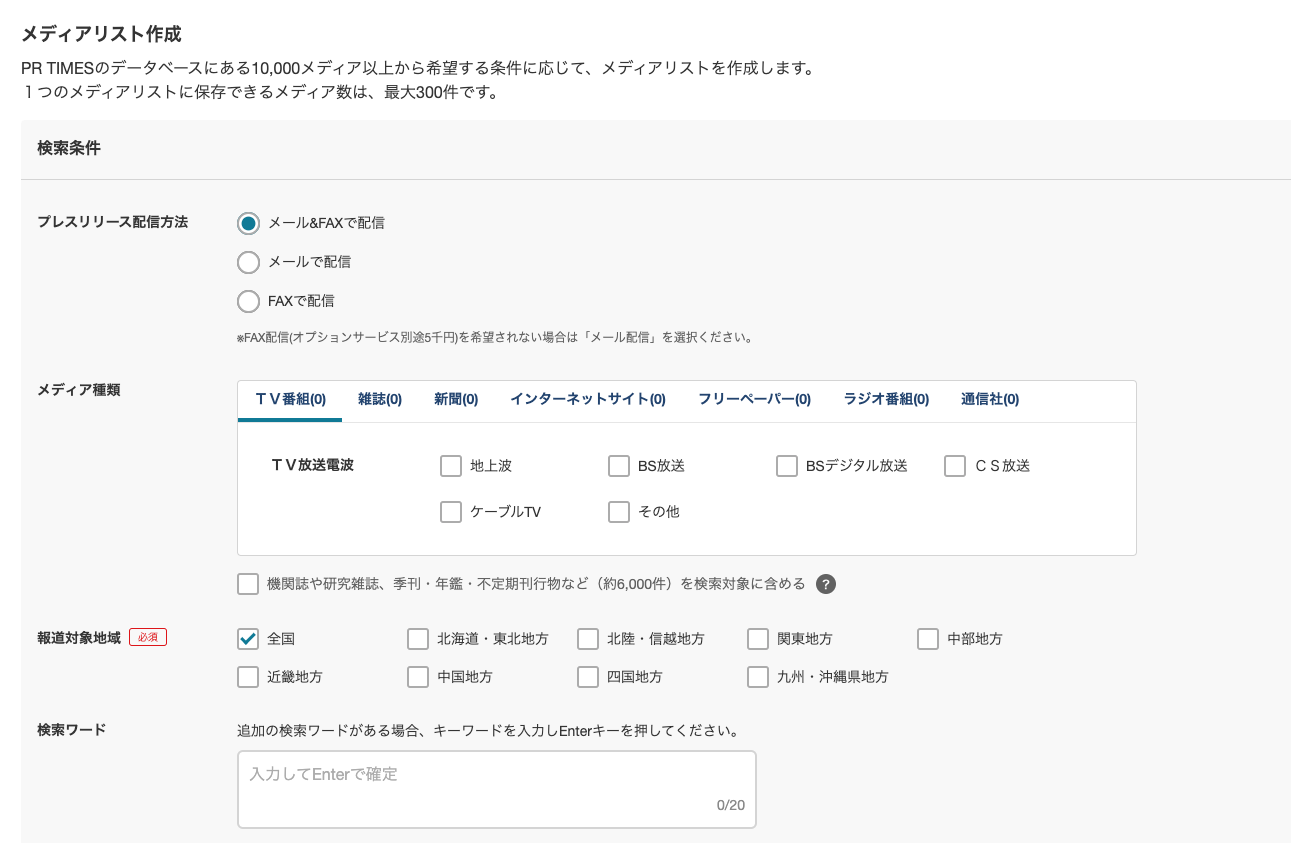Click the 検索ワード label
The image size is (1291, 843).
(71, 729)
